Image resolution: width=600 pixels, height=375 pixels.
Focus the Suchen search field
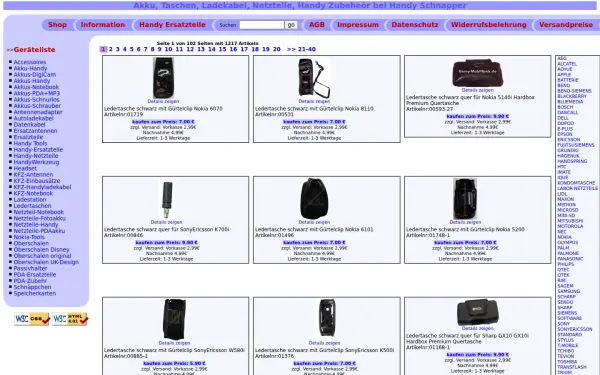click(262, 25)
